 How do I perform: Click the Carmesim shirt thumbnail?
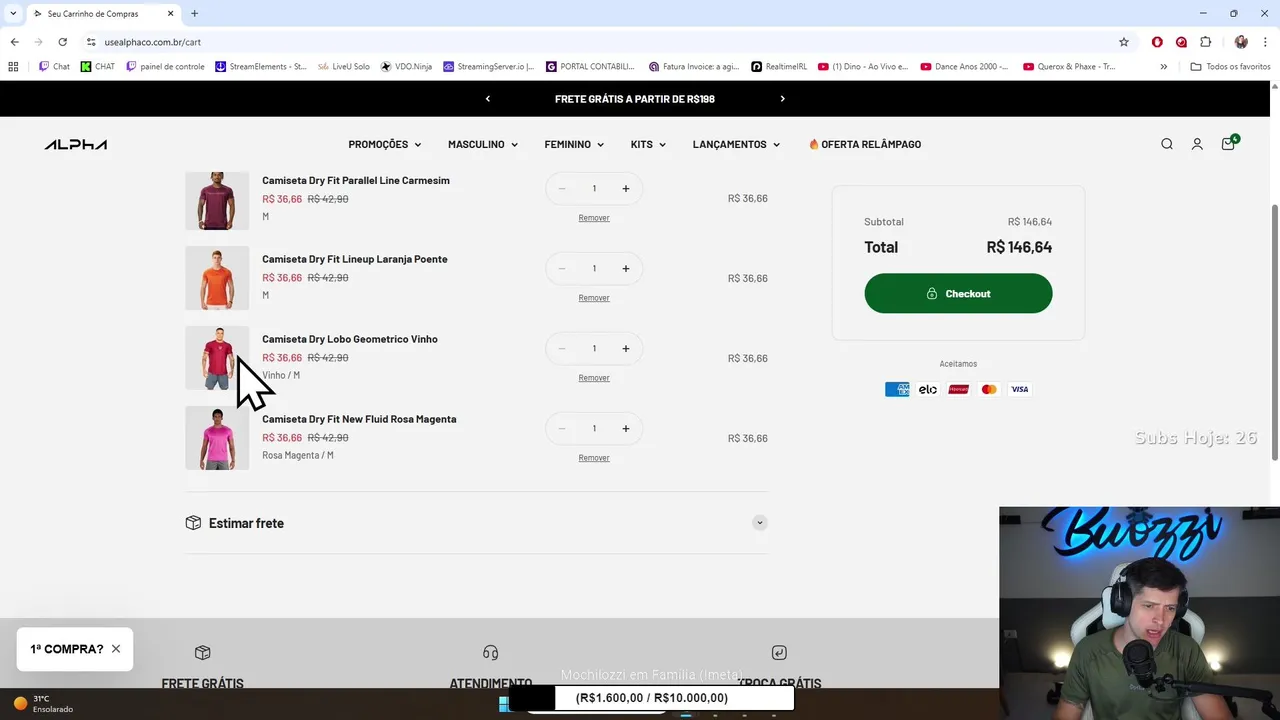click(x=217, y=200)
